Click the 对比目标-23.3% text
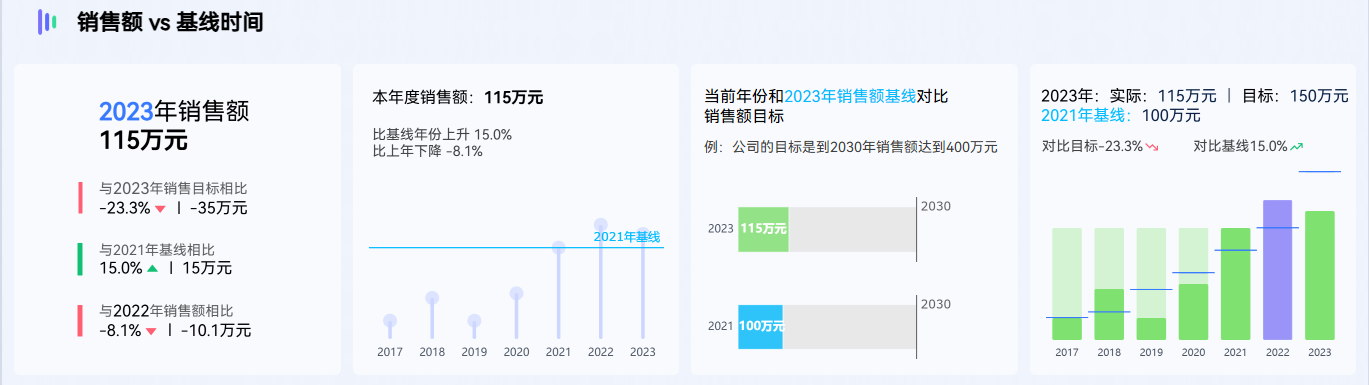Viewport: 1369px width, 385px height. pos(1092,146)
